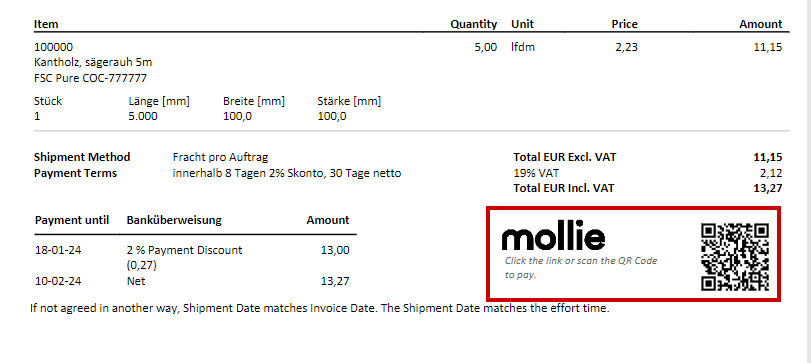811x363 pixels.
Task: Click the Kantholz, sägerauh 5m description
Action: pos(93,63)
